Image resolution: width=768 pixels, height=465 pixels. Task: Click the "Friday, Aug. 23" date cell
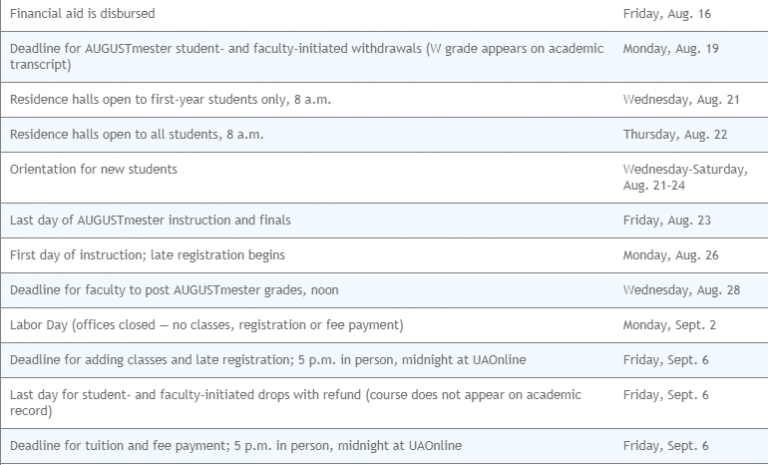(x=667, y=220)
